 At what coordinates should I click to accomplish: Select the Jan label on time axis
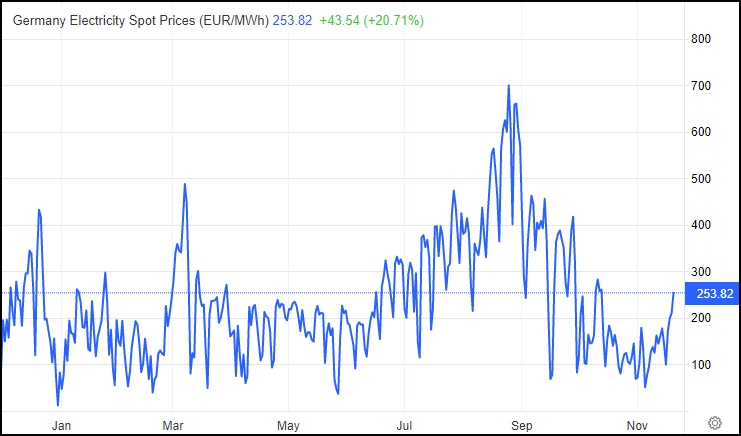tap(61, 426)
